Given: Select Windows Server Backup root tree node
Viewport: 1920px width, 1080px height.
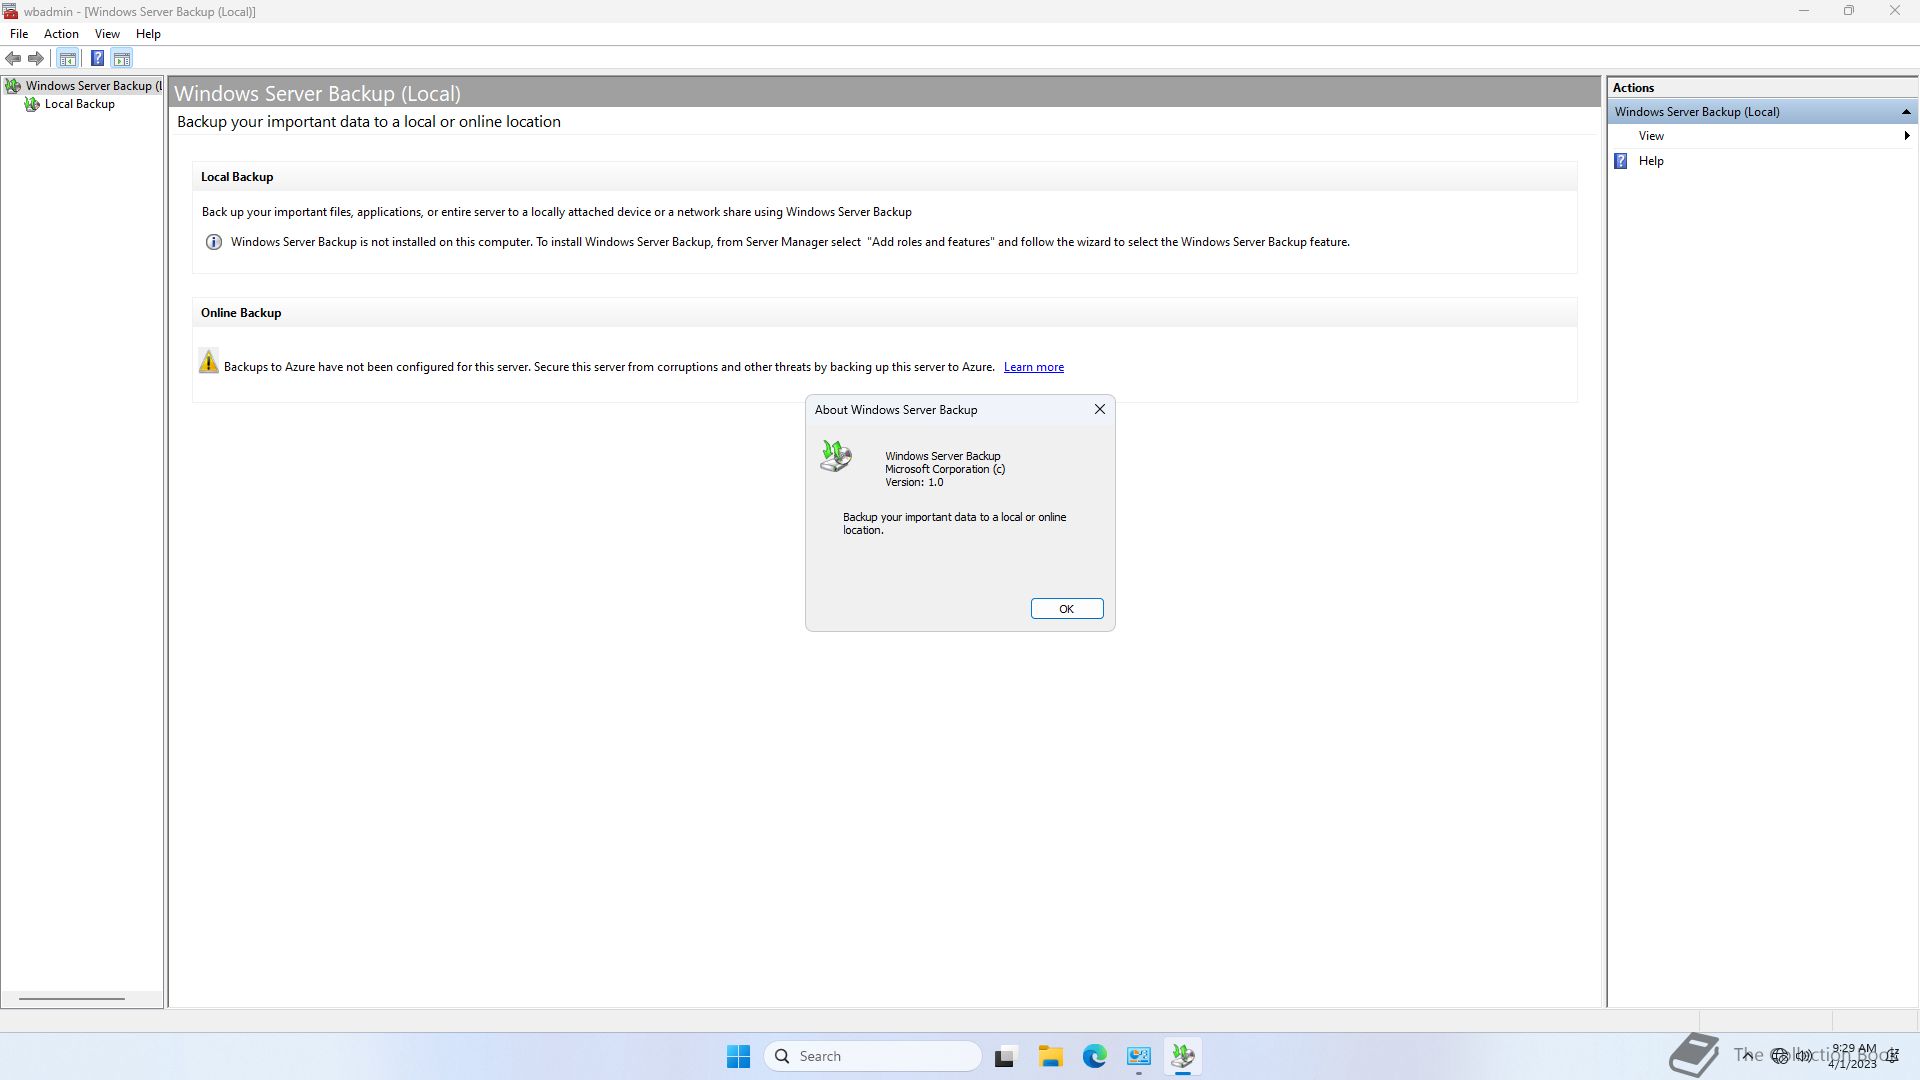Looking at the screenshot, I should tap(84, 86).
